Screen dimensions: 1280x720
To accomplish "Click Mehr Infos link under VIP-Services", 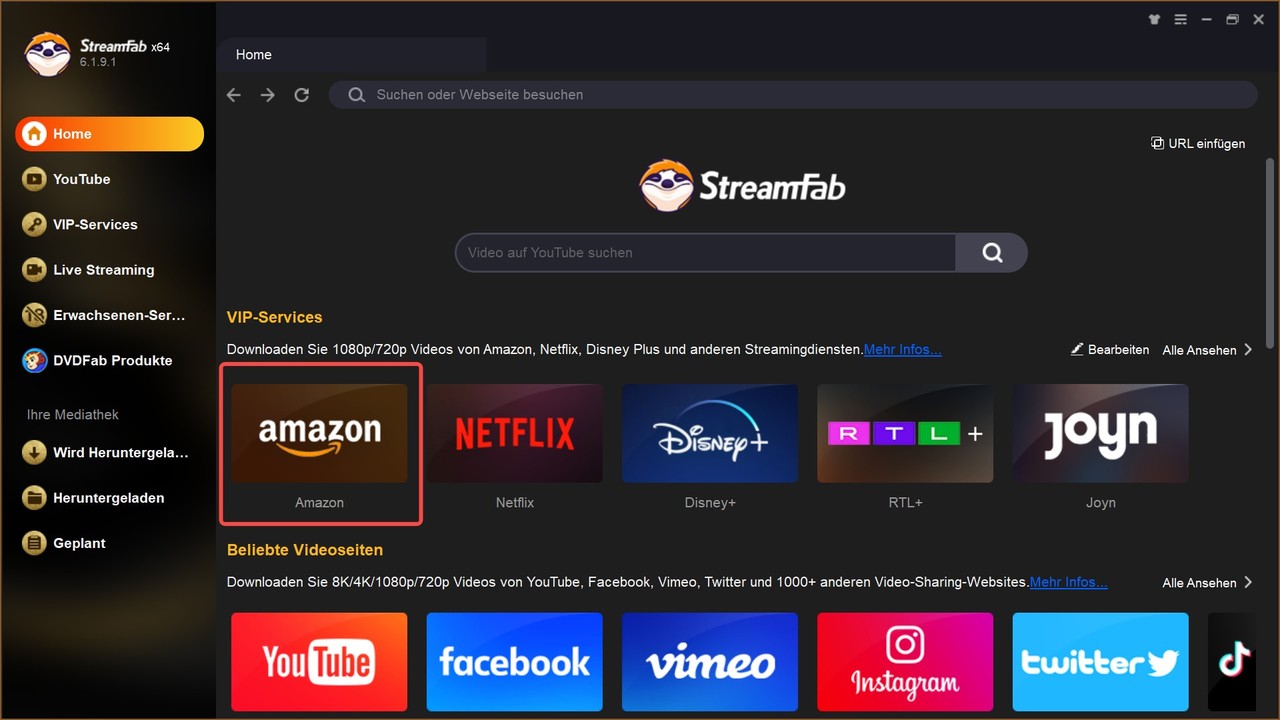I will [x=902, y=349].
